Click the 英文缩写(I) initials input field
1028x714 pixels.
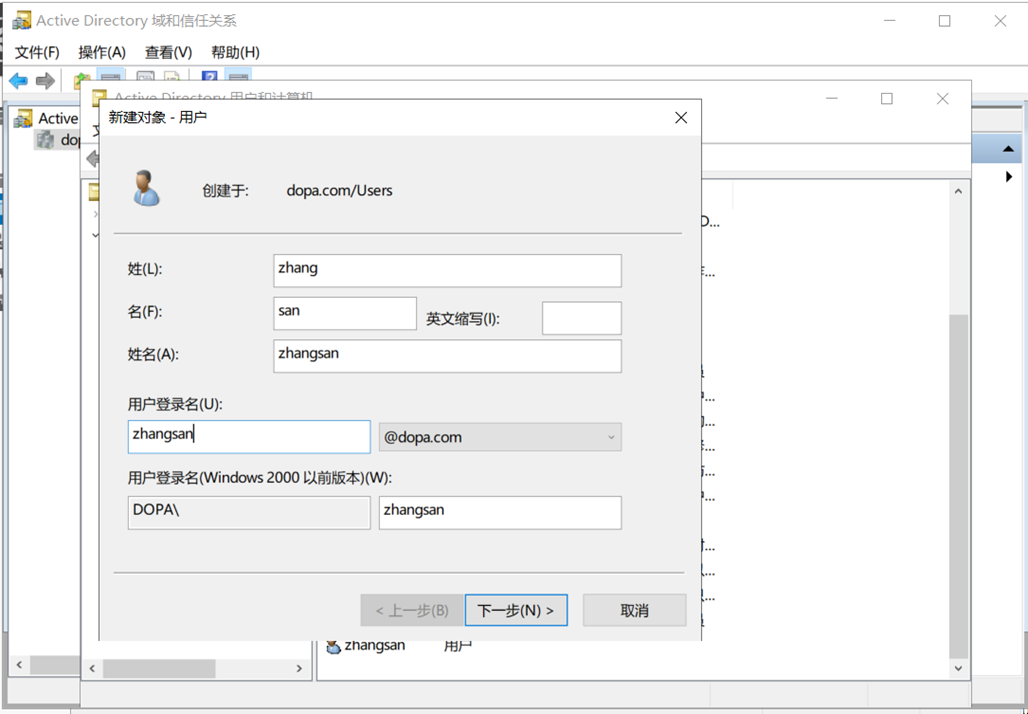pos(581,318)
